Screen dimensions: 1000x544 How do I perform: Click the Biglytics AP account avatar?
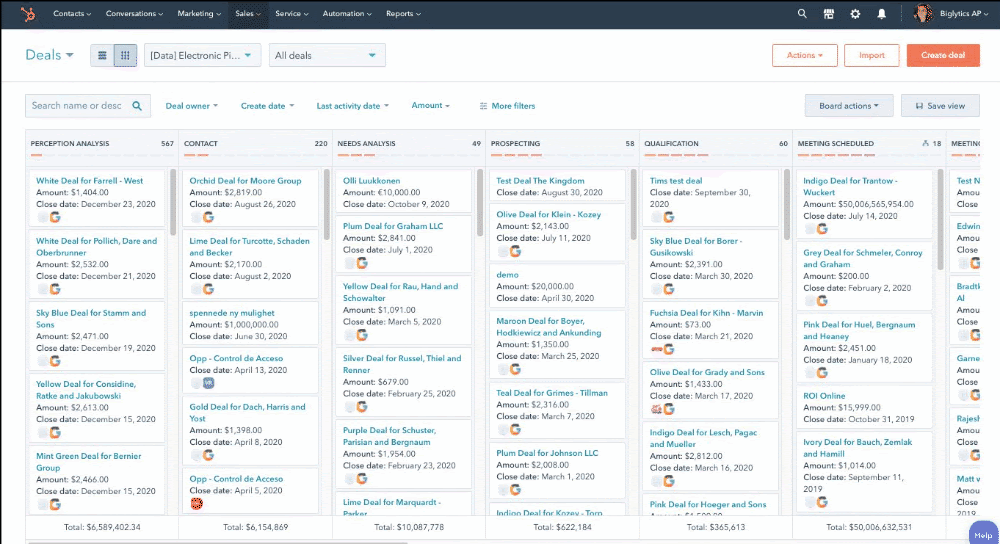922,14
